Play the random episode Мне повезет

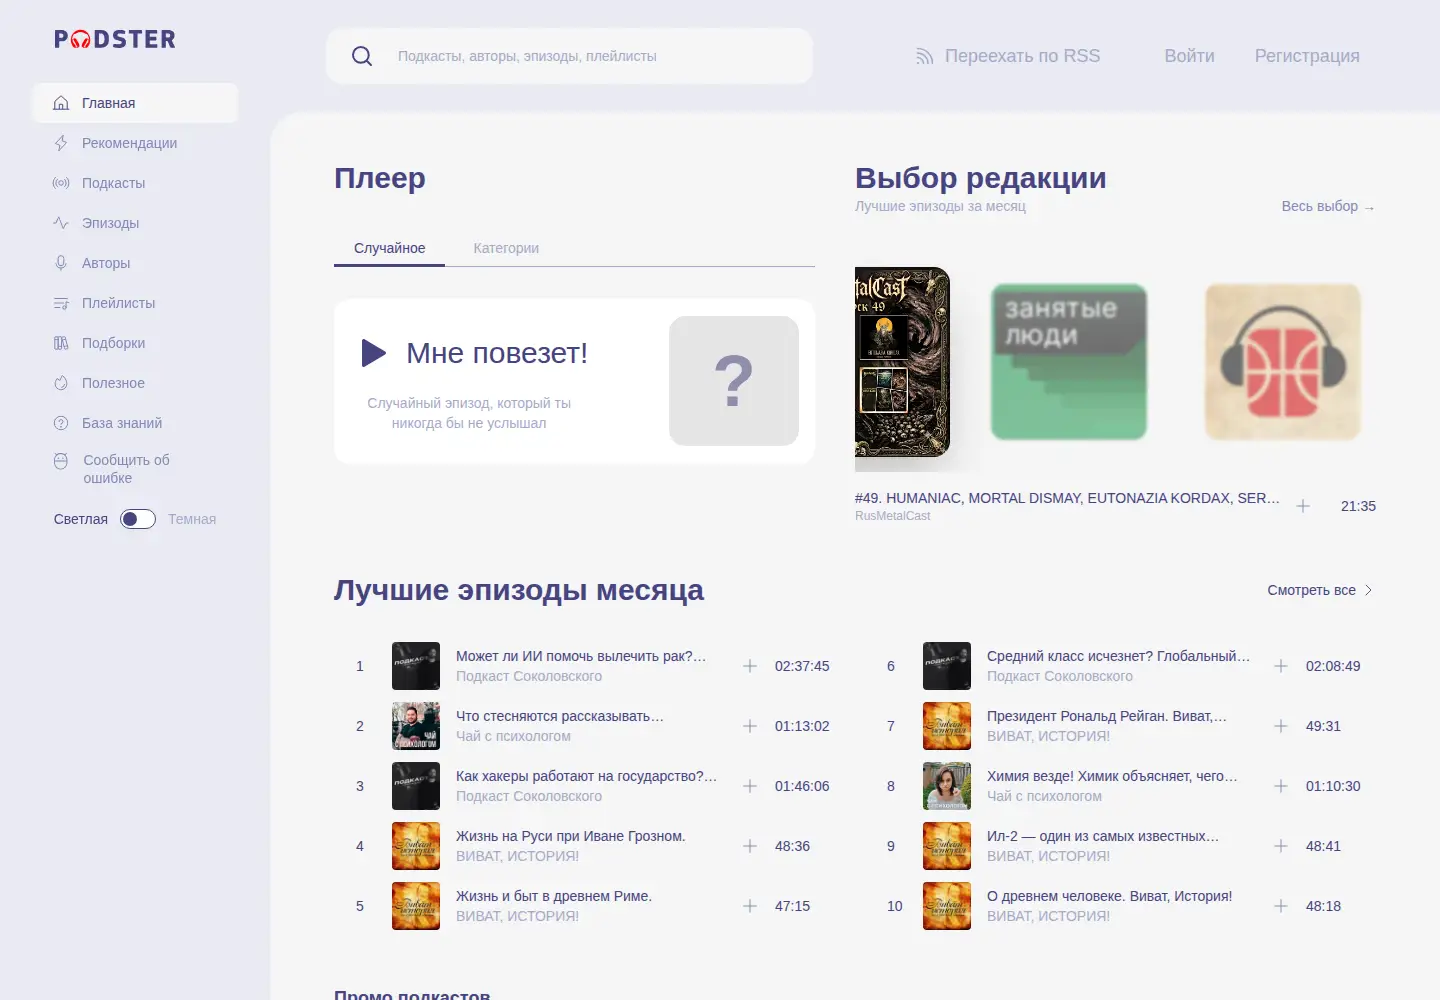(x=374, y=353)
